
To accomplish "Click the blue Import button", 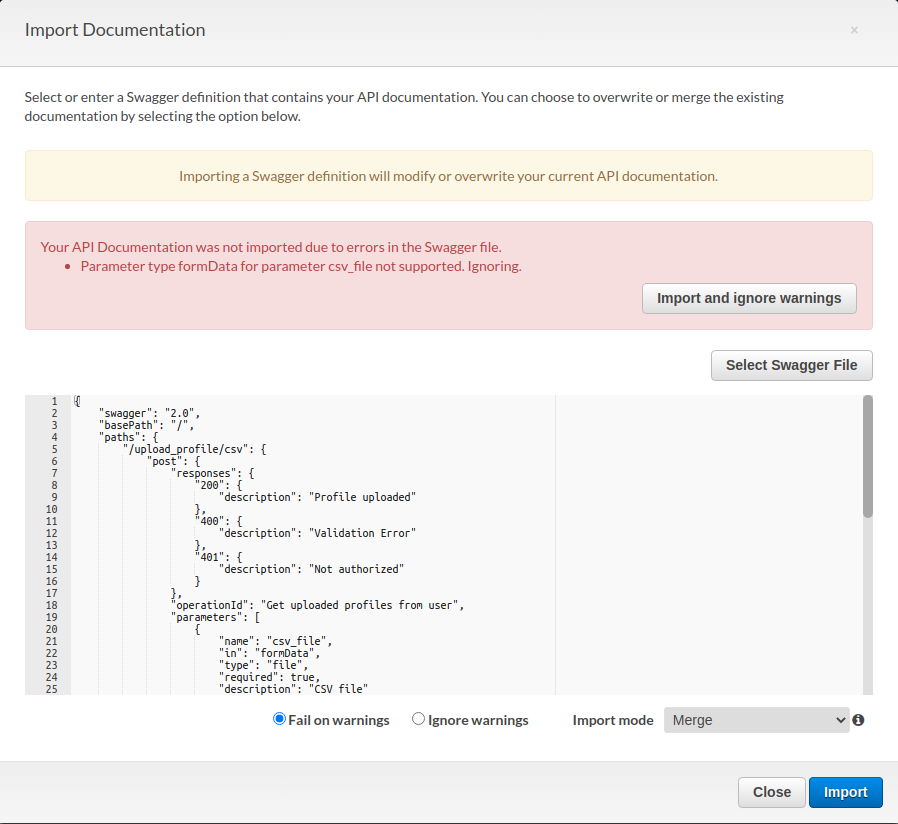I will pyautogui.click(x=845, y=792).
